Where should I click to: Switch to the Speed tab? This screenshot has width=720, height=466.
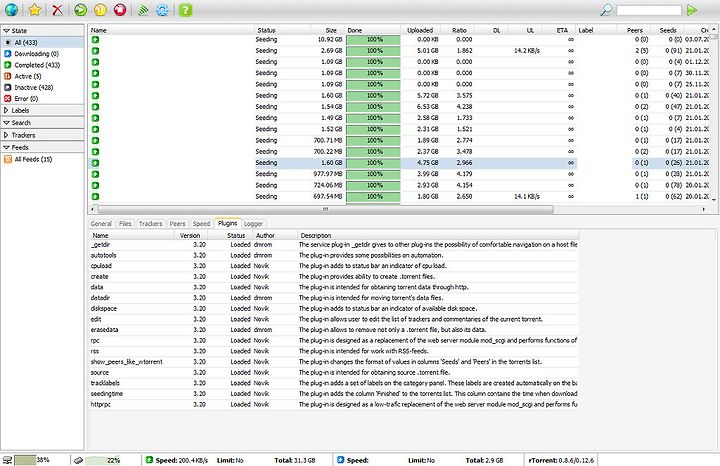(x=201, y=224)
